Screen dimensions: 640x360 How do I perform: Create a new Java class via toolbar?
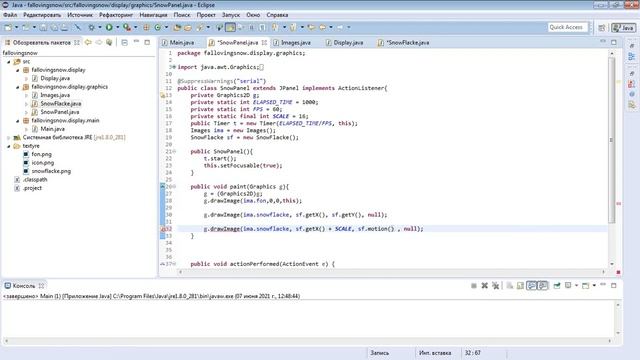(158, 27)
